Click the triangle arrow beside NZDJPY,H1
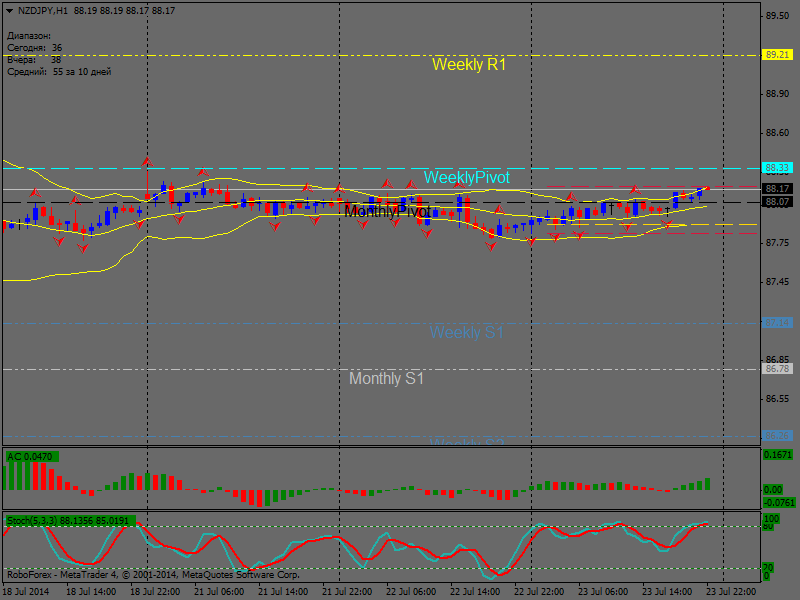This screenshot has width=800, height=600. pos(10,10)
